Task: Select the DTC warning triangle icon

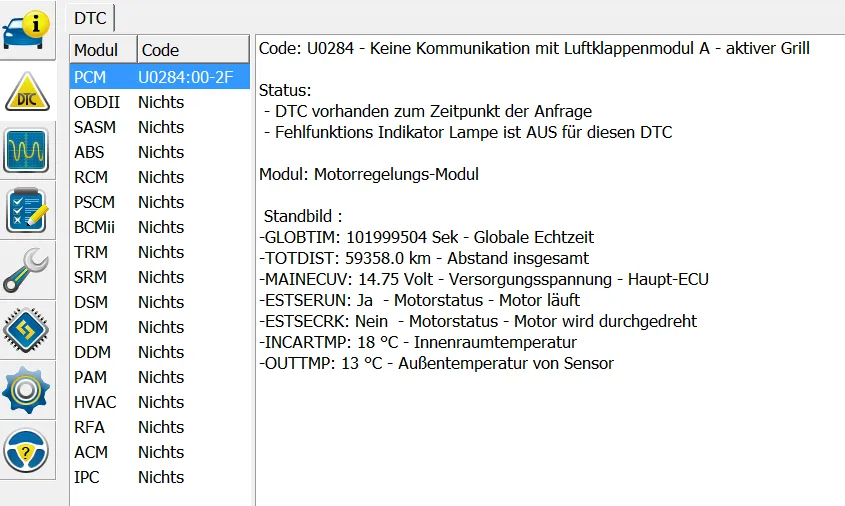Action: click(27, 92)
